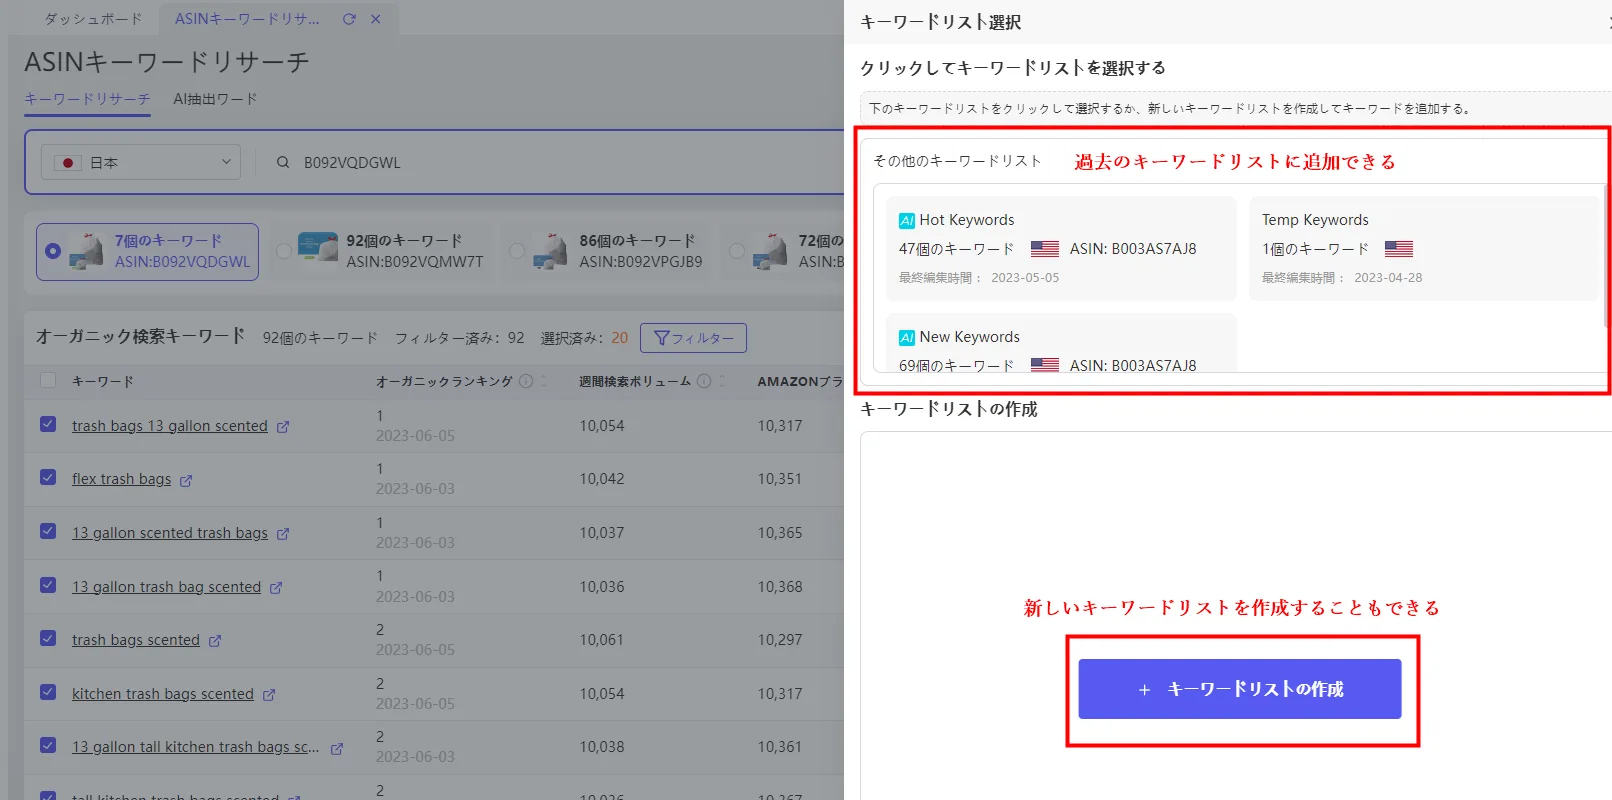Click キーワードリストの作成 button
The height and width of the screenshot is (800, 1612).
1240,689
